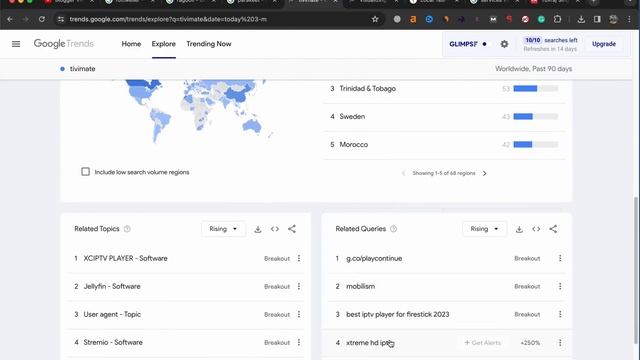Open XCIPTV PLAYER - Software topic
The width and height of the screenshot is (640, 360).
pos(125,258)
